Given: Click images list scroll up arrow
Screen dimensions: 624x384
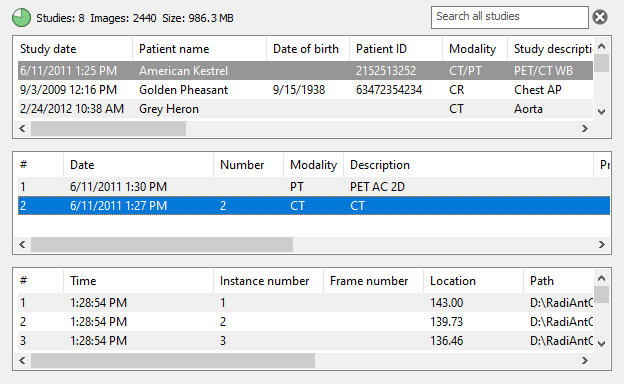Looking at the screenshot, I should 602,278.
